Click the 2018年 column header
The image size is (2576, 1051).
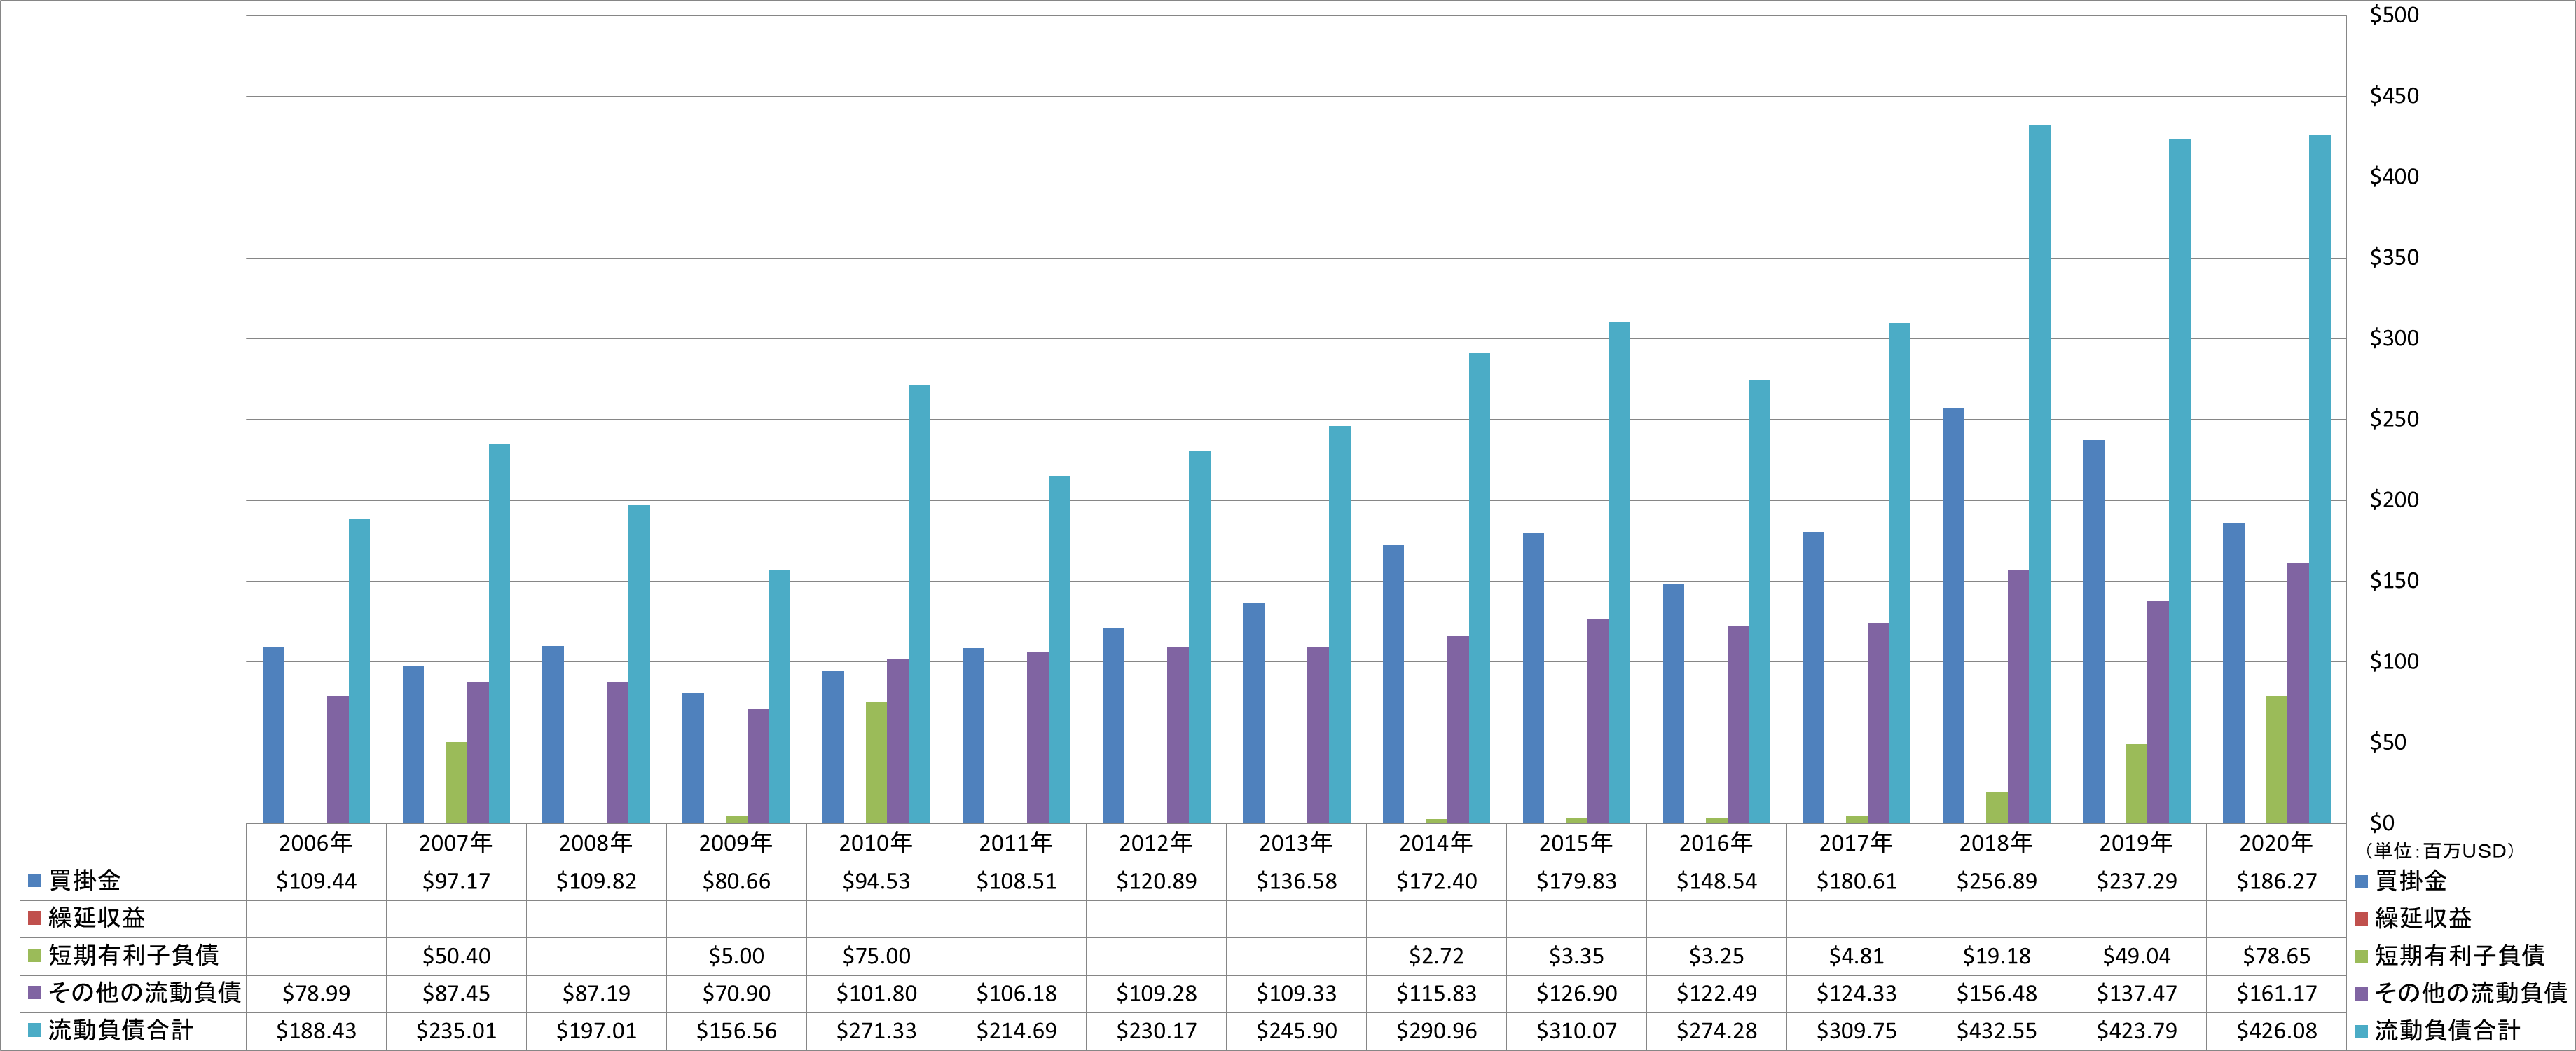point(1996,843)
